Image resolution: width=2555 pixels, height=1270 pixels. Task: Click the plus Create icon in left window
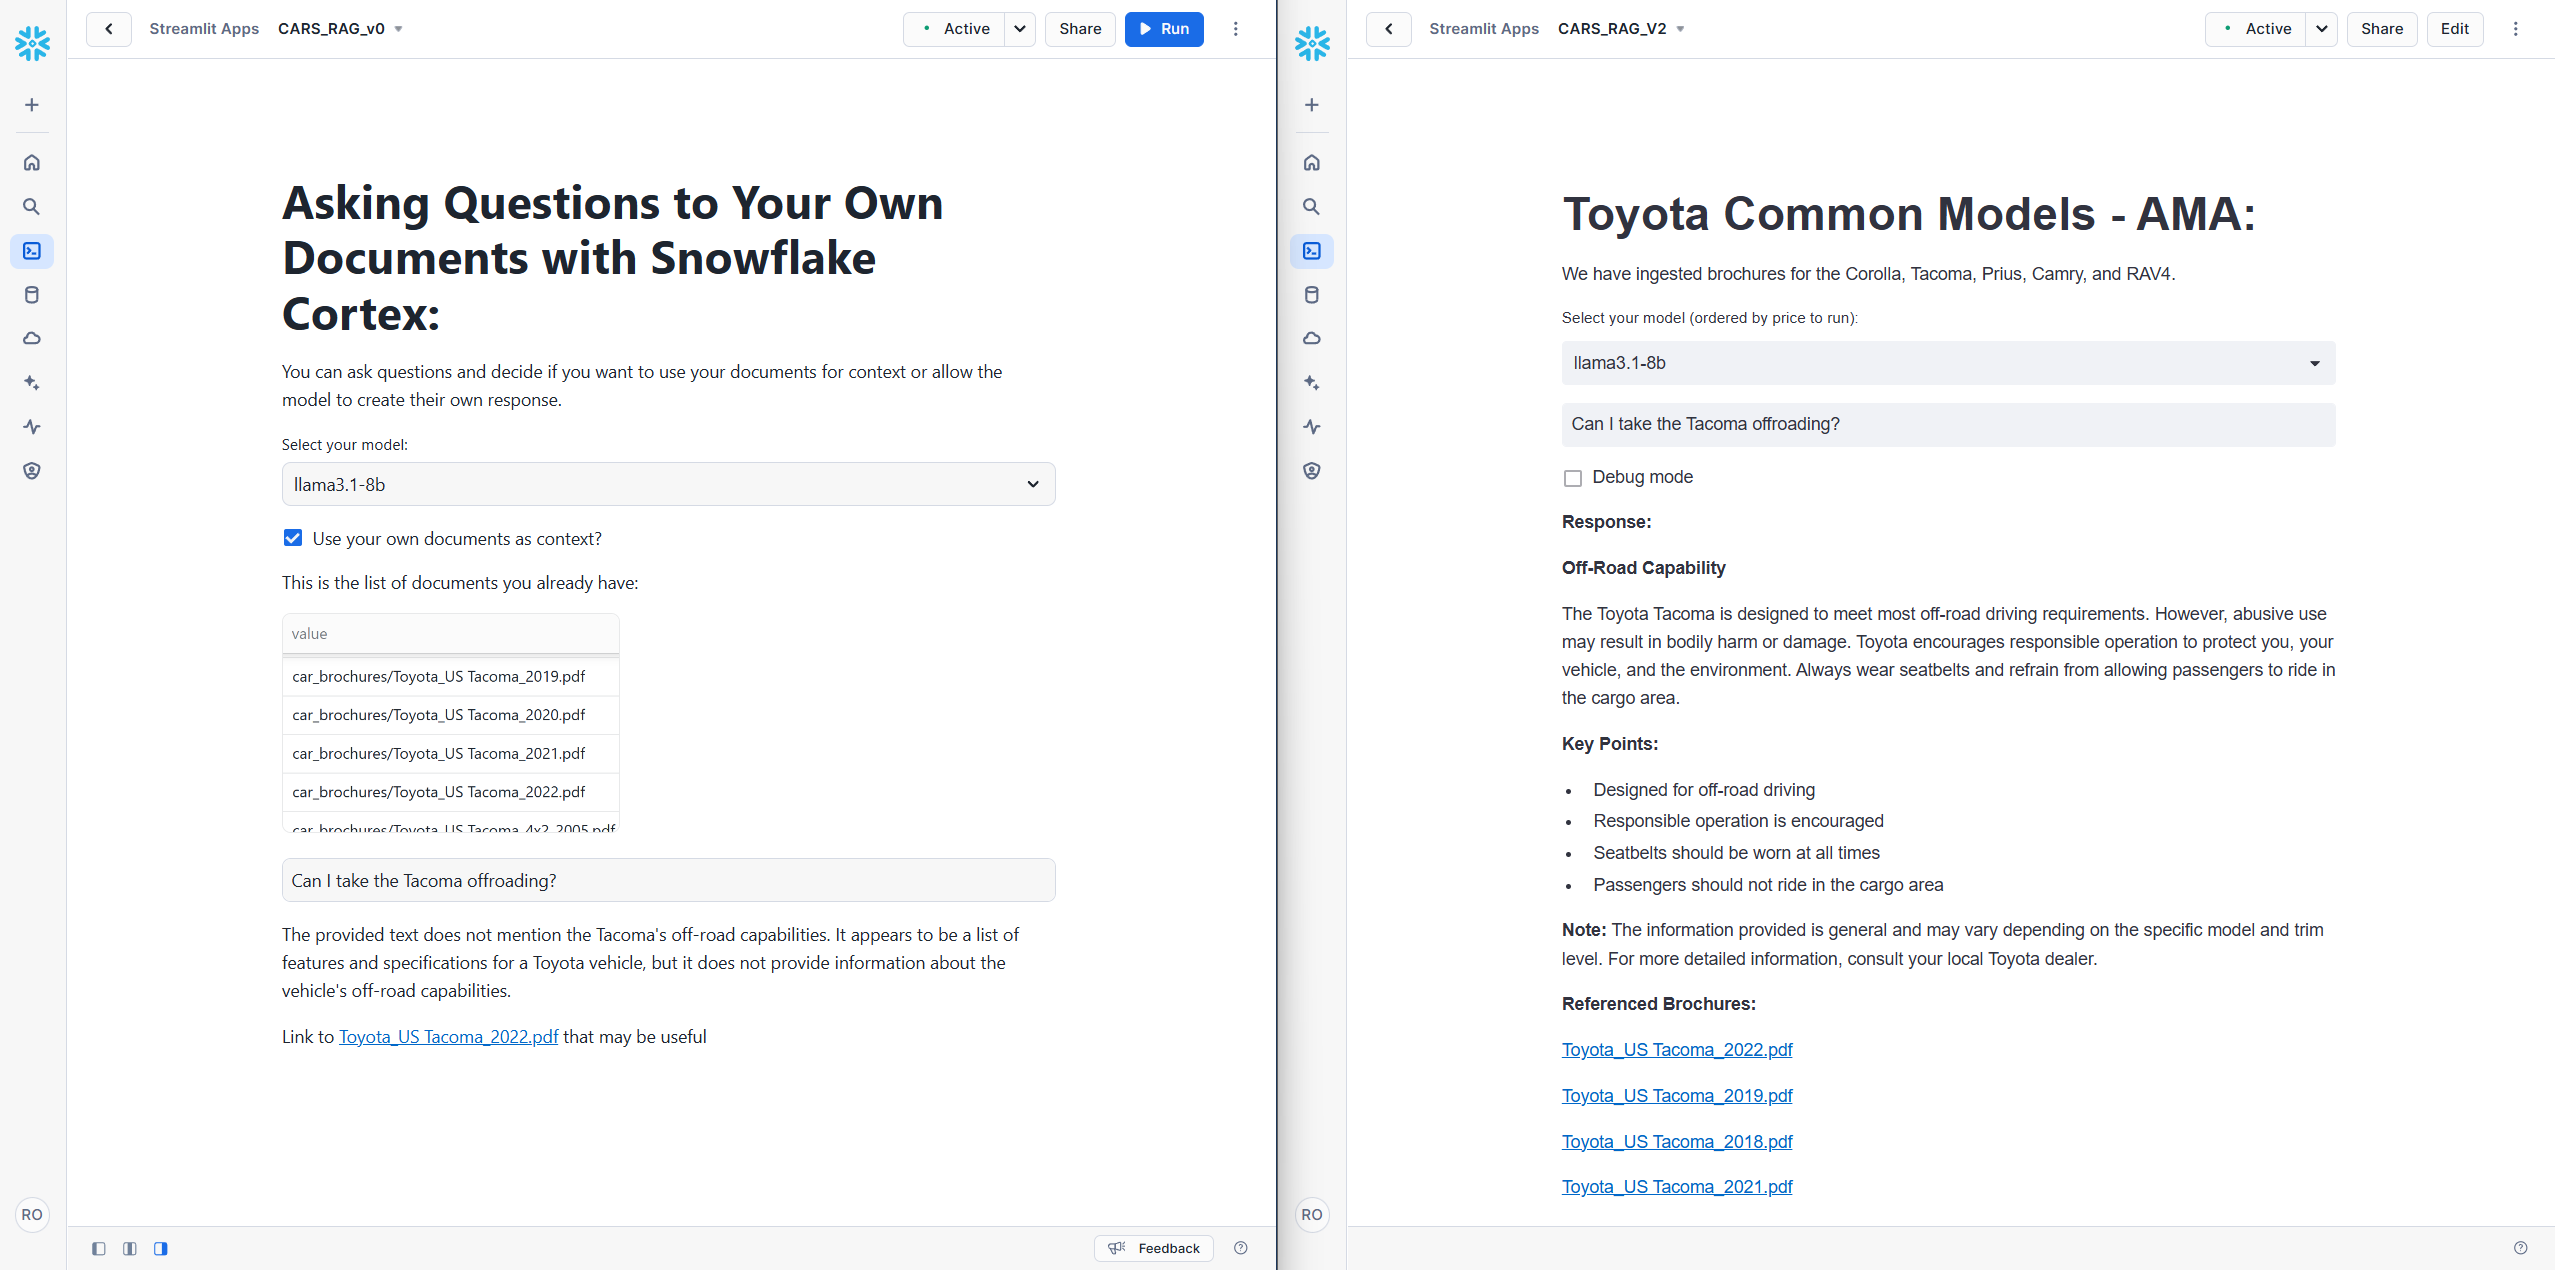[32, 105]
